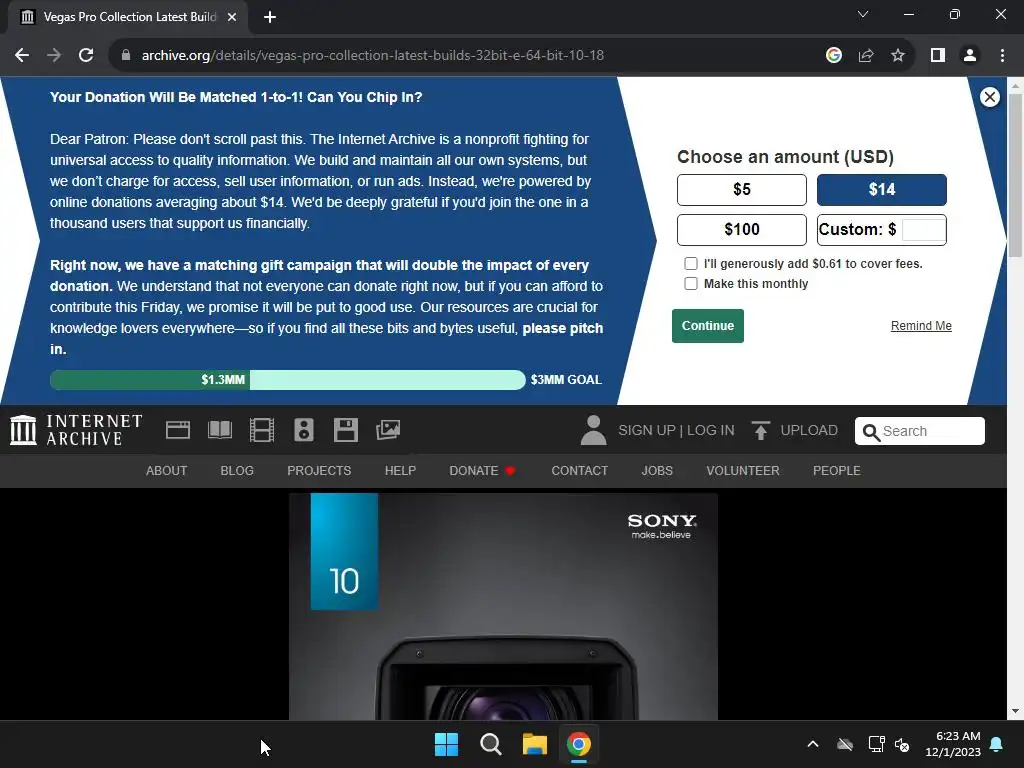Open the Software floppy disk icon

(x=345, y=430)
